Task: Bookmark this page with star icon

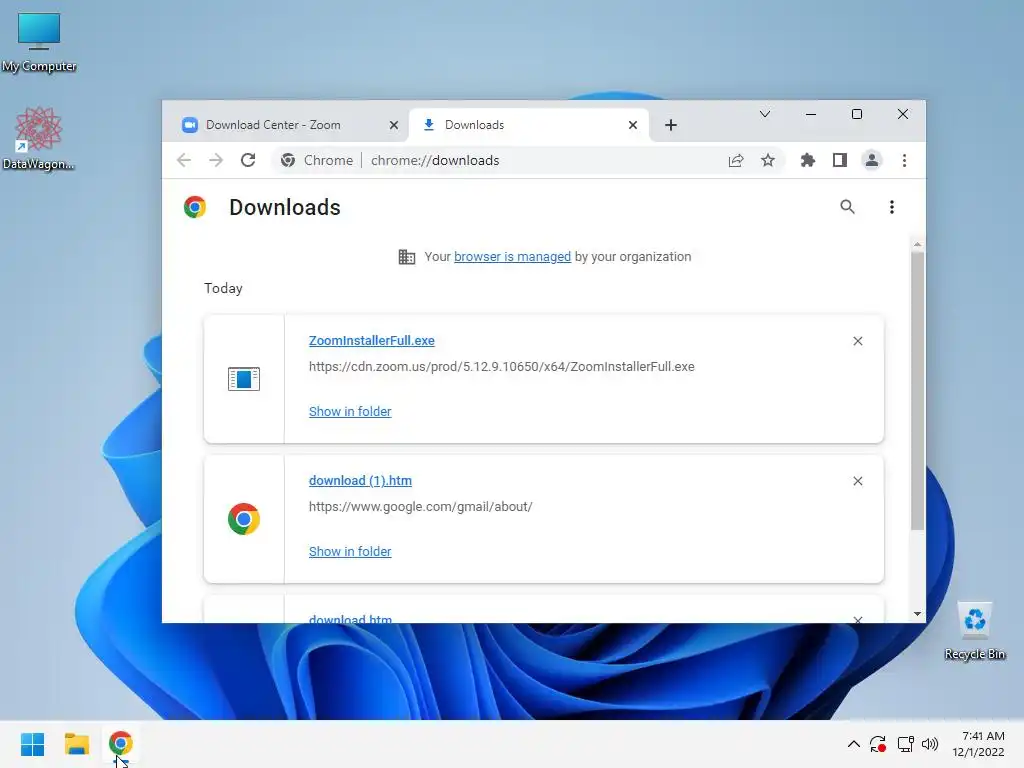Action: tap(768, 161)
